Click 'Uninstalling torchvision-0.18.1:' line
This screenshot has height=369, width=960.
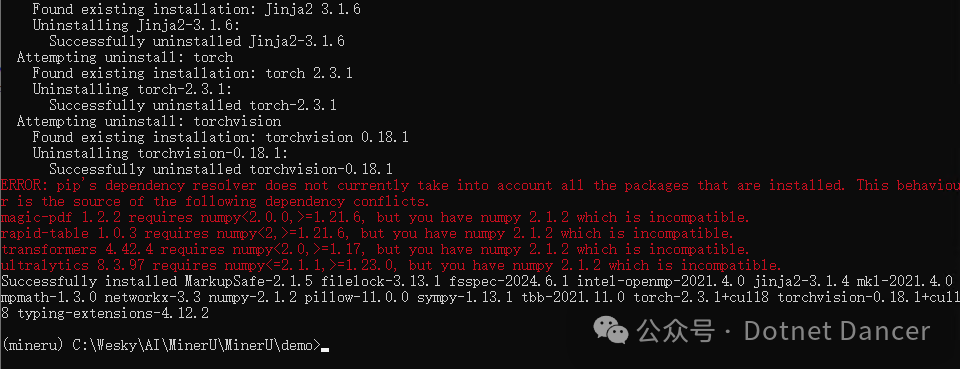pyautogui.click(x=160, y=153)
